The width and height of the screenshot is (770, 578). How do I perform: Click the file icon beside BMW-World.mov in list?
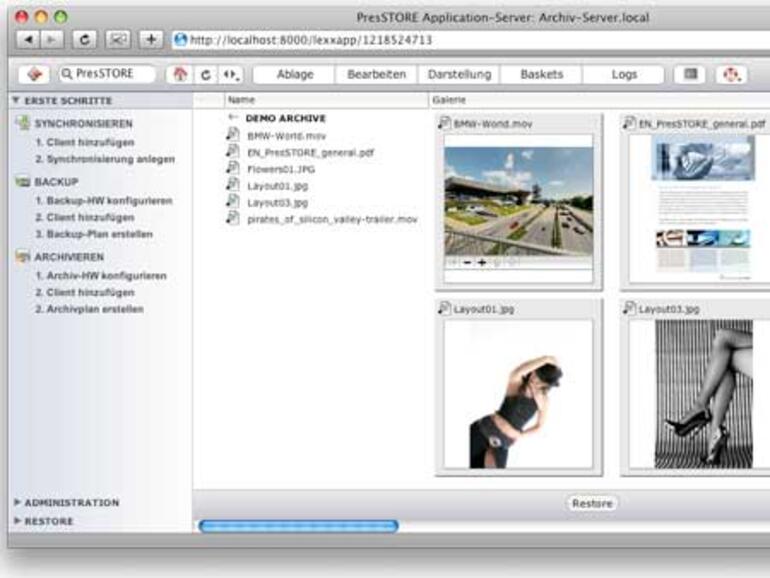(233, 135)
